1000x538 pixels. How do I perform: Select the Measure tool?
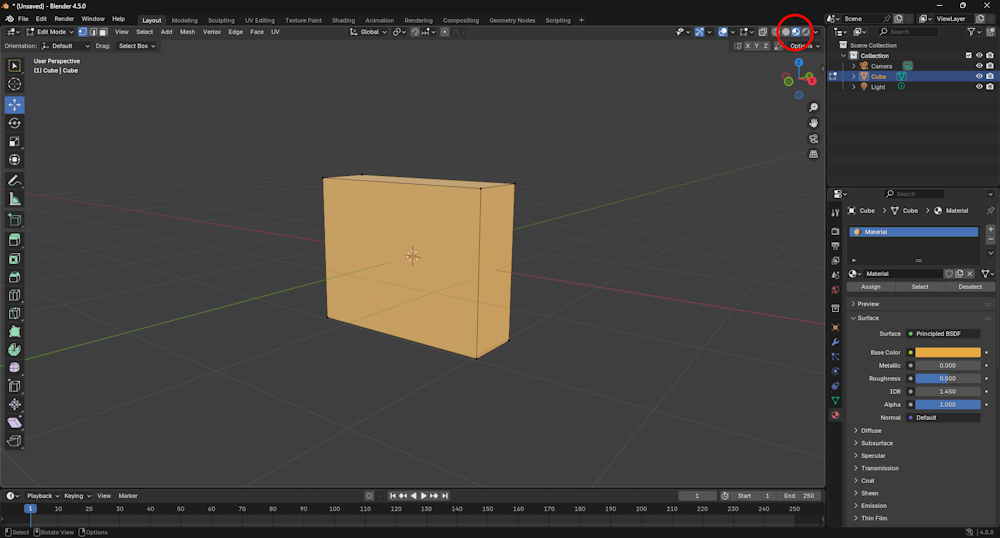pyautogui.click(x=14, y=199)
